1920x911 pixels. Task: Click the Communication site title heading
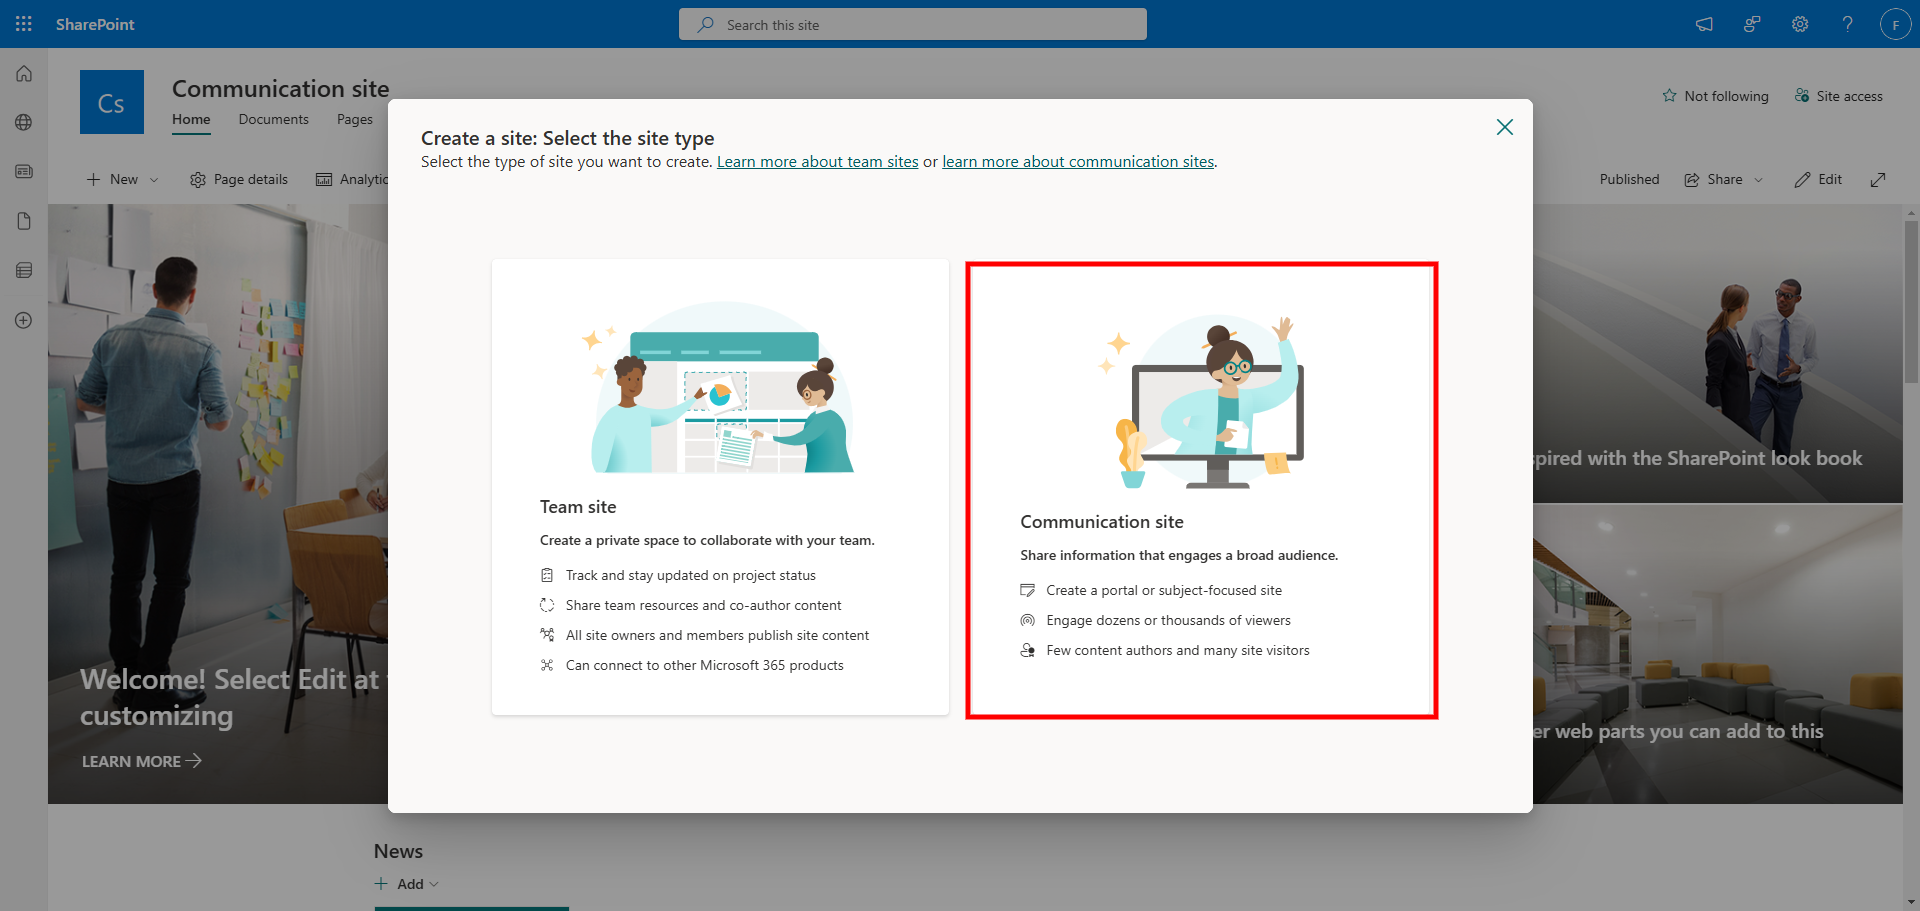[x=280, y=88]
